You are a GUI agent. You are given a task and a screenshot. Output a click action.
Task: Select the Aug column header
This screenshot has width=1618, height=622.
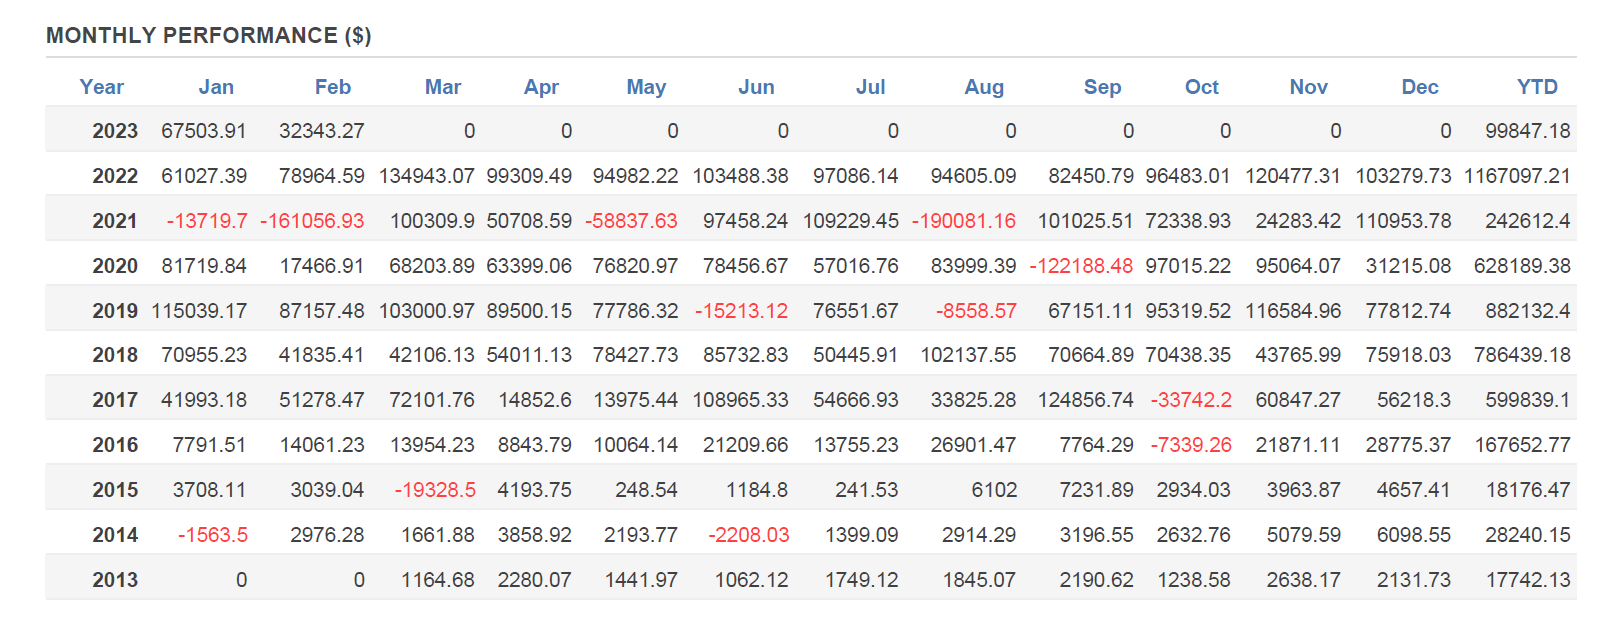tap(984, 87)
